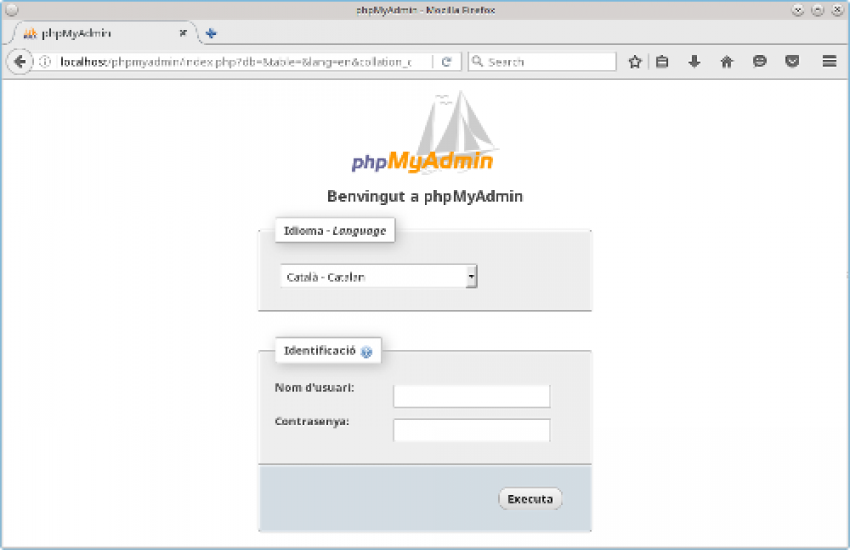Save page to Pocket icon
The image size is (850, 550).
(x=792, y=61)
